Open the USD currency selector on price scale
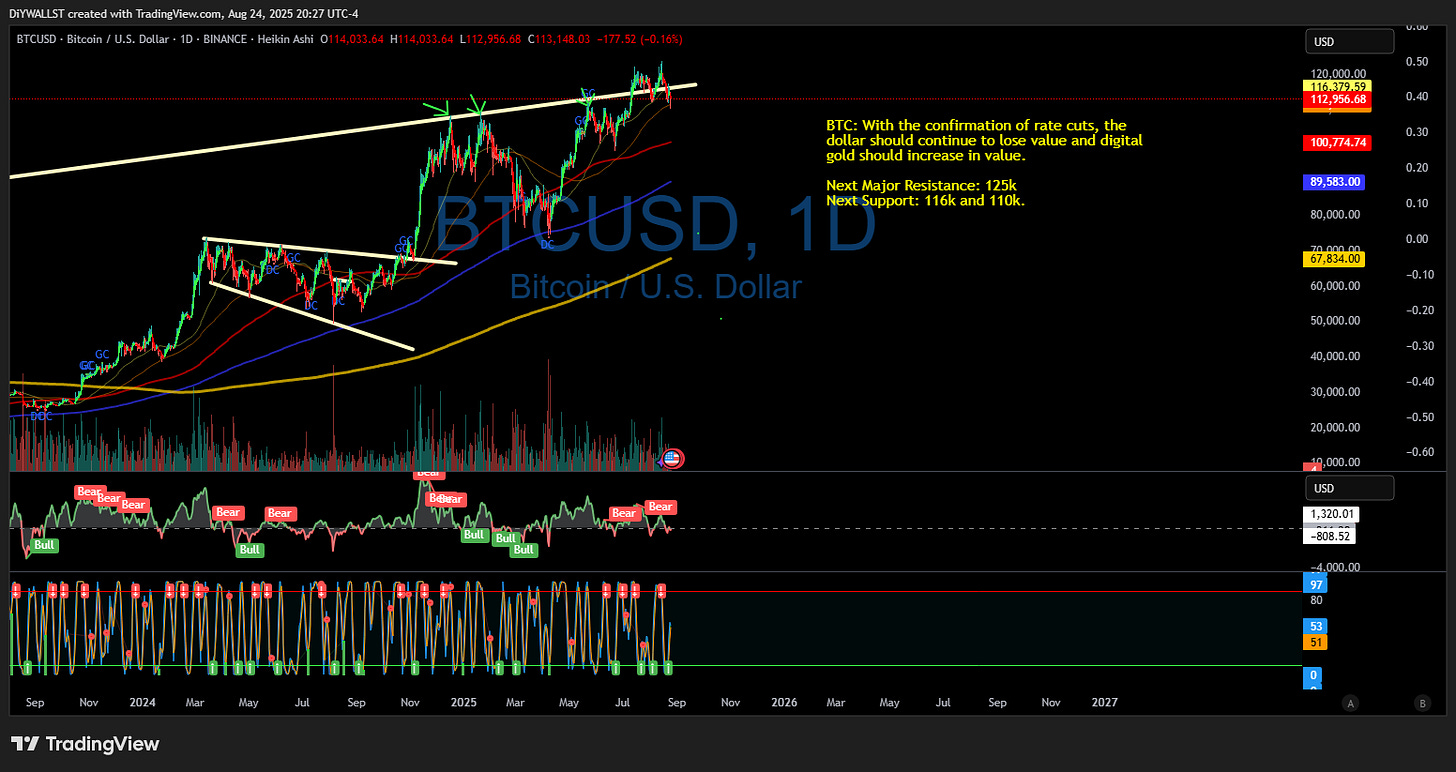Image resolution: width=1456 pixels, height=772 pixels. (1349, 41)
